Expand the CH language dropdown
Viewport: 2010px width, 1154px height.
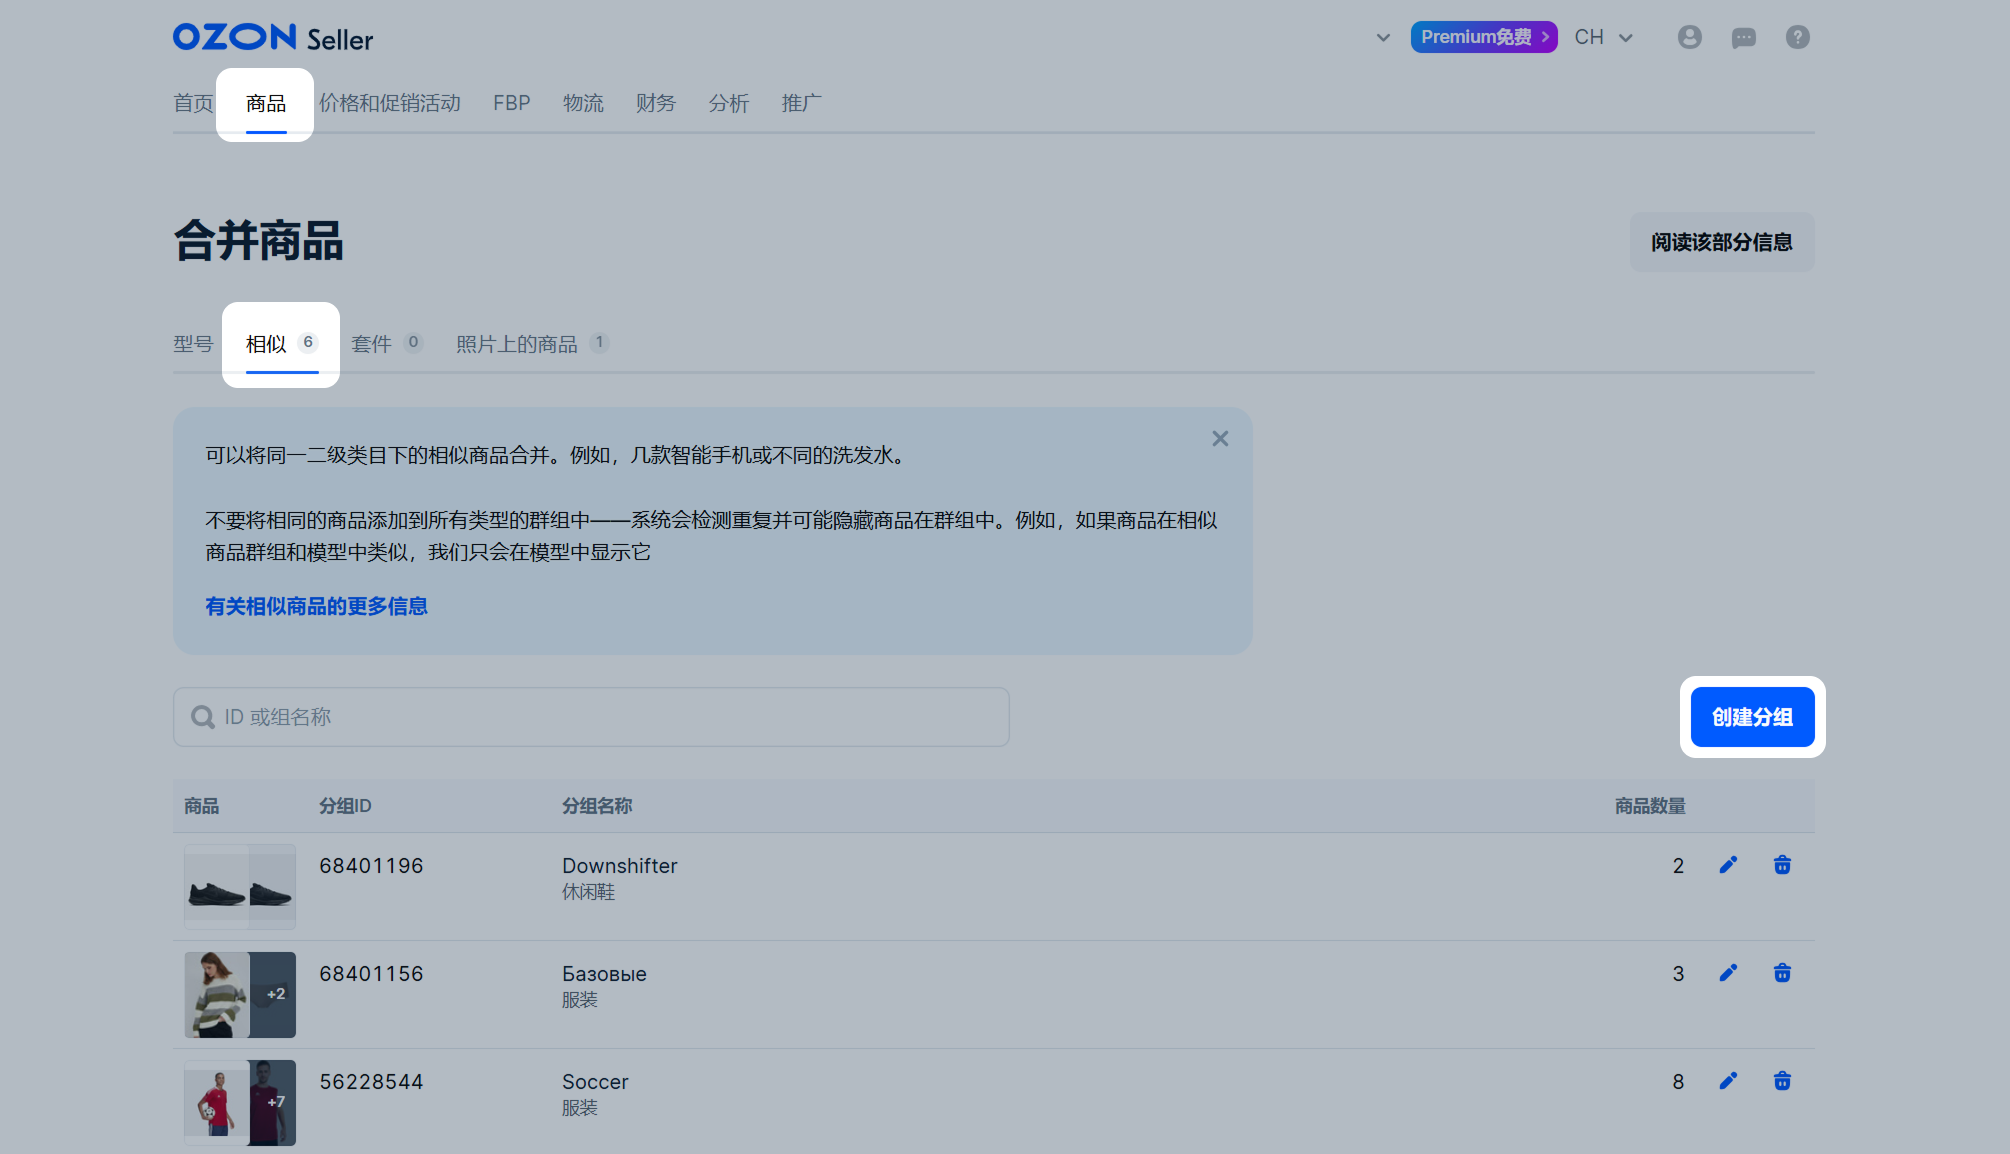tap(1604, 37)
